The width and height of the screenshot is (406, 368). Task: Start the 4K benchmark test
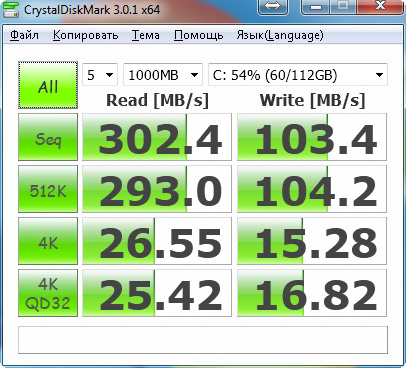coord(48,241)
